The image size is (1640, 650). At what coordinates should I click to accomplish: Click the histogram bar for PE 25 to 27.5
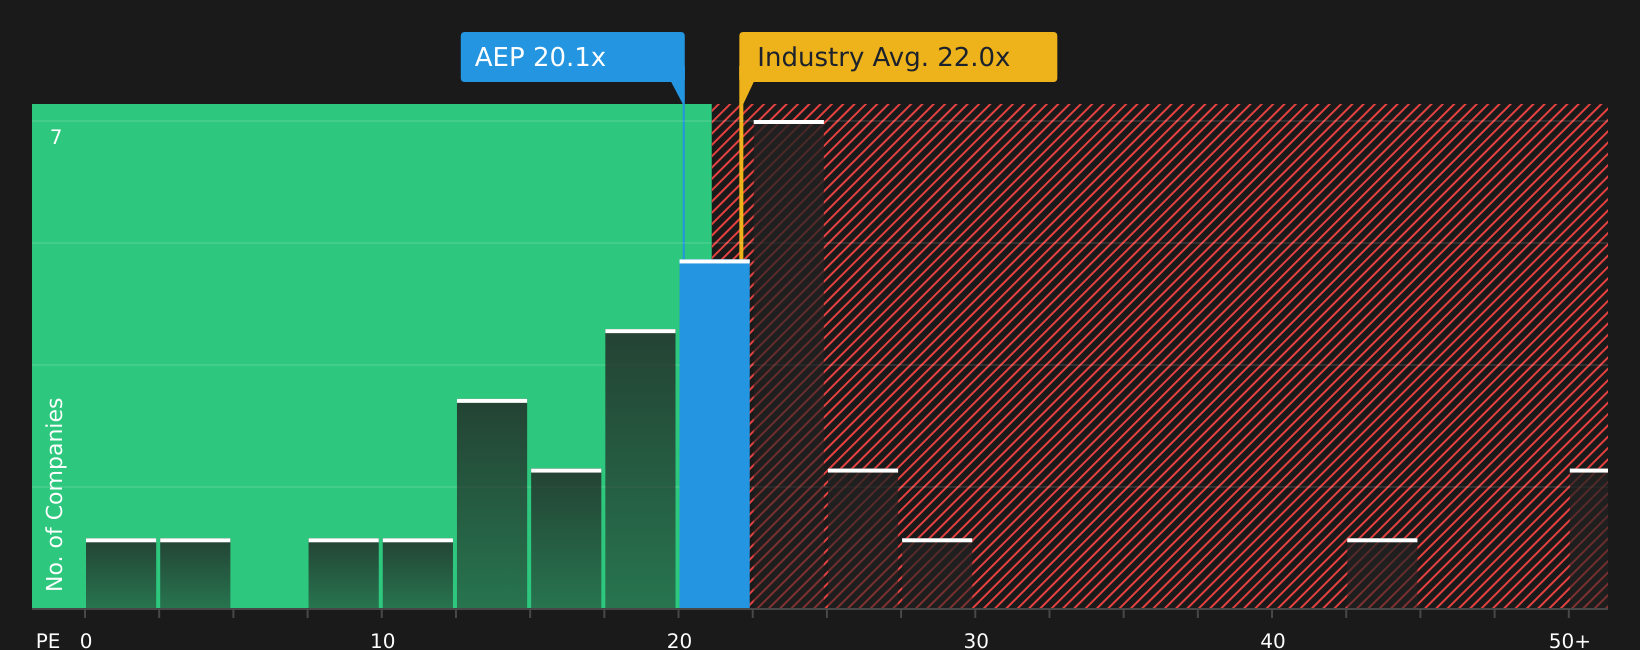click(x=863, y=538)
